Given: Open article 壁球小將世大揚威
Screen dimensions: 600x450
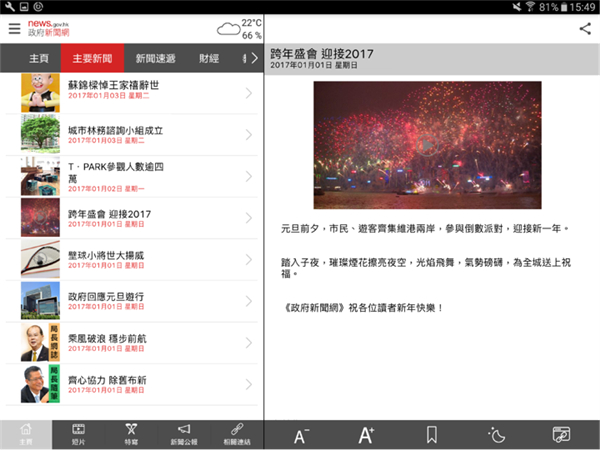Looking at the screenshot, I should click(132, 259).
